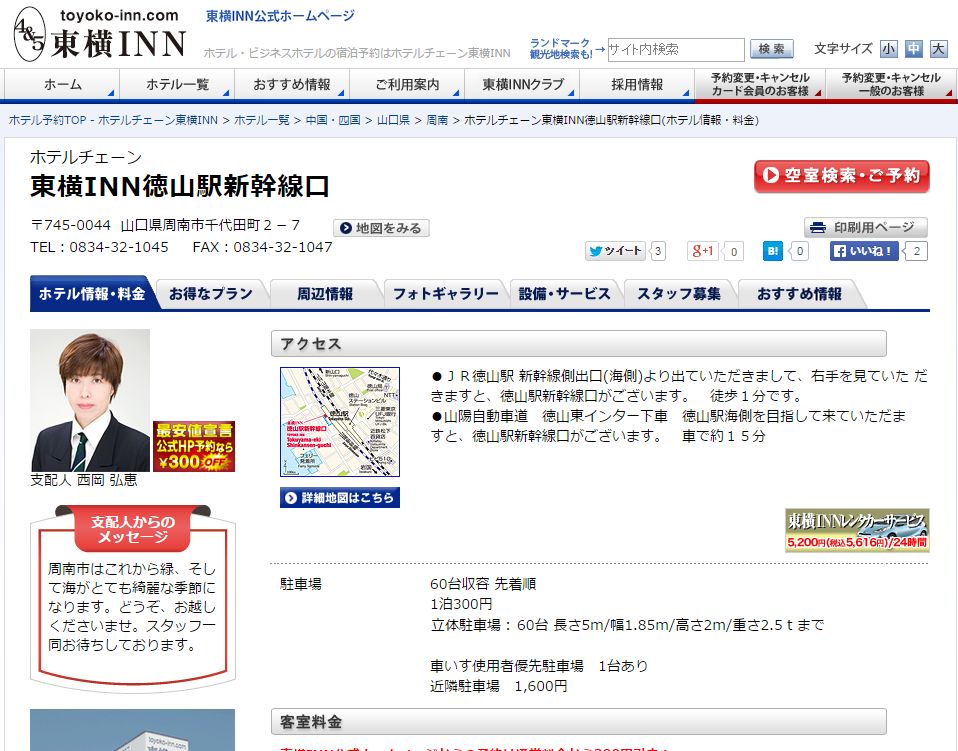Image resolution: width=958 pixels, height=751 pixels.
Task: Click the Twitter share count 3
Action: [x=657, y=251]
